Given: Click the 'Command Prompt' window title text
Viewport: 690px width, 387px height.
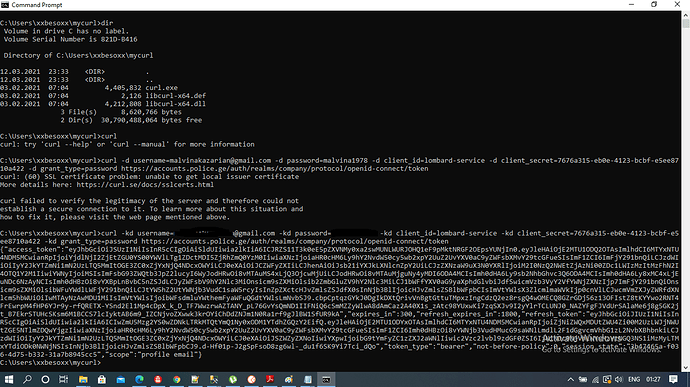Looking at the screenshot, I should click(37, 5).
